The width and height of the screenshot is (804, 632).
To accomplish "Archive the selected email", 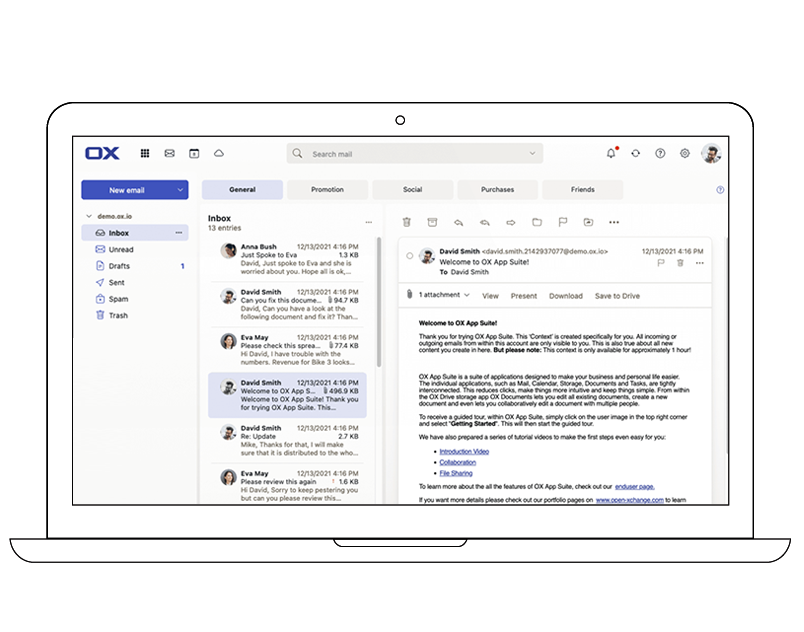I will 432,222.
